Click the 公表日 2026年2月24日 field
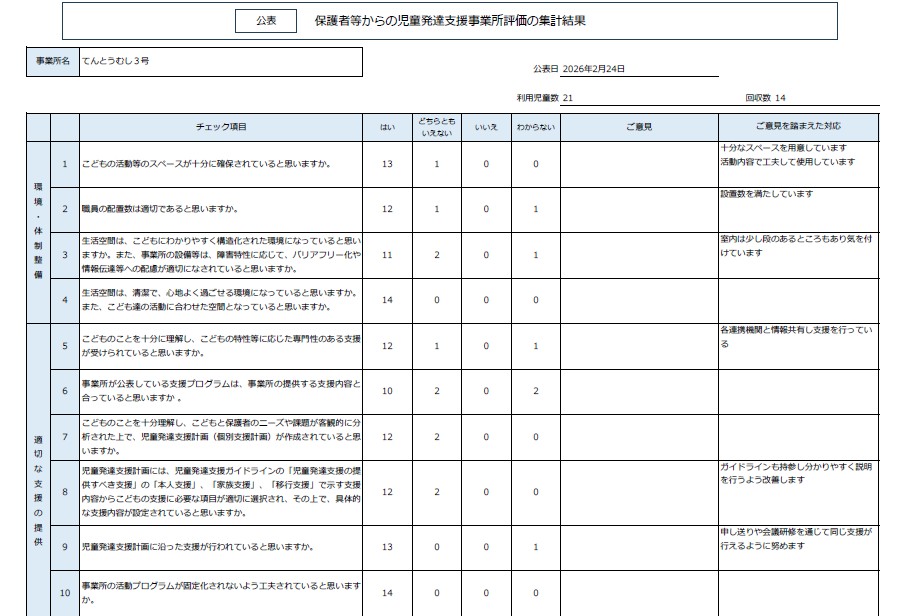Image resolution: width=906 pixels, height=616 pixels. 580,69
